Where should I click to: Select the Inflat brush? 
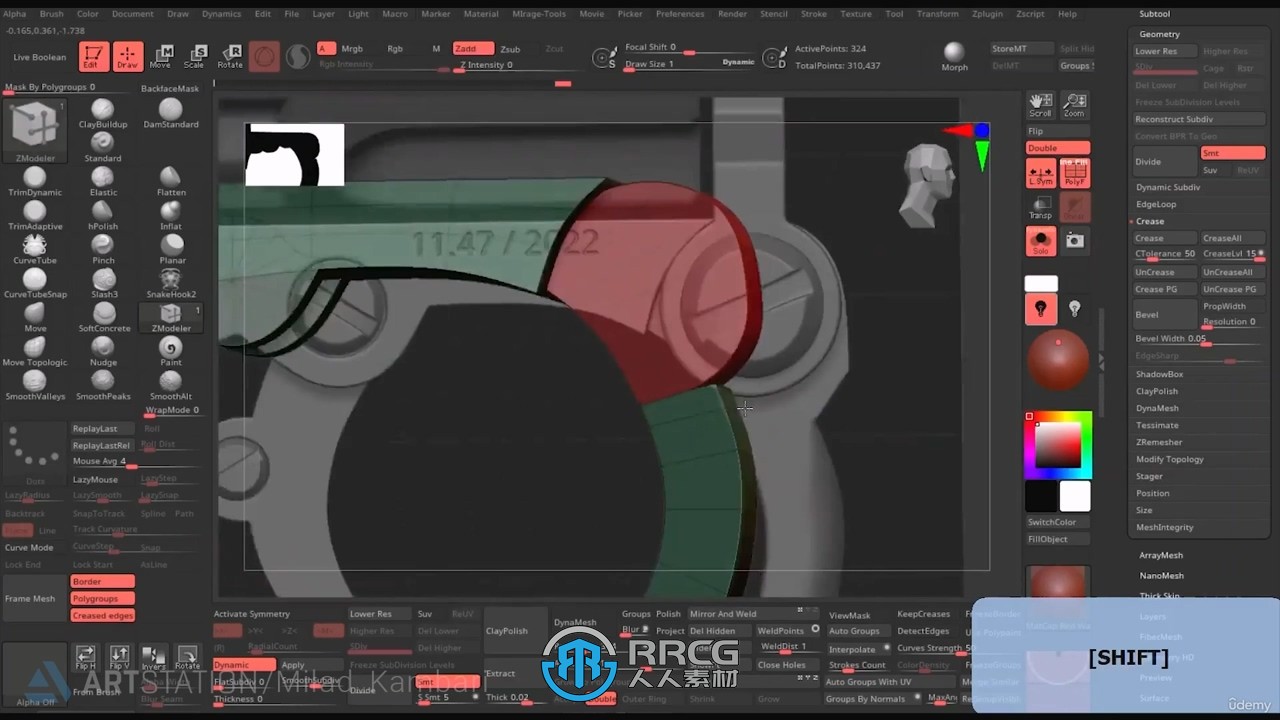click(x=171, y=216)
